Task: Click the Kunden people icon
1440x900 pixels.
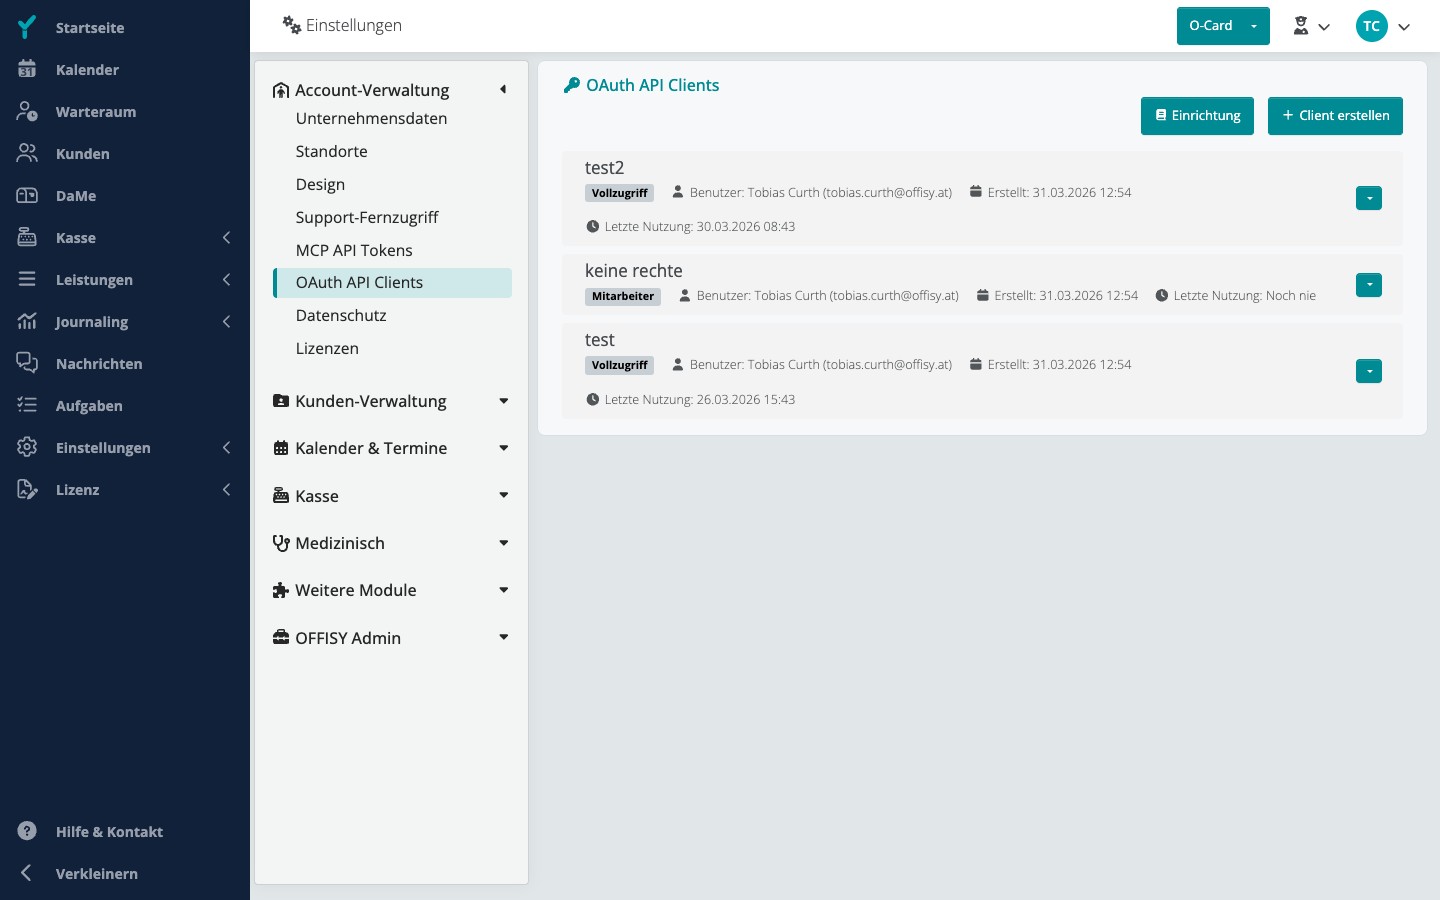Action: (27, 153)
